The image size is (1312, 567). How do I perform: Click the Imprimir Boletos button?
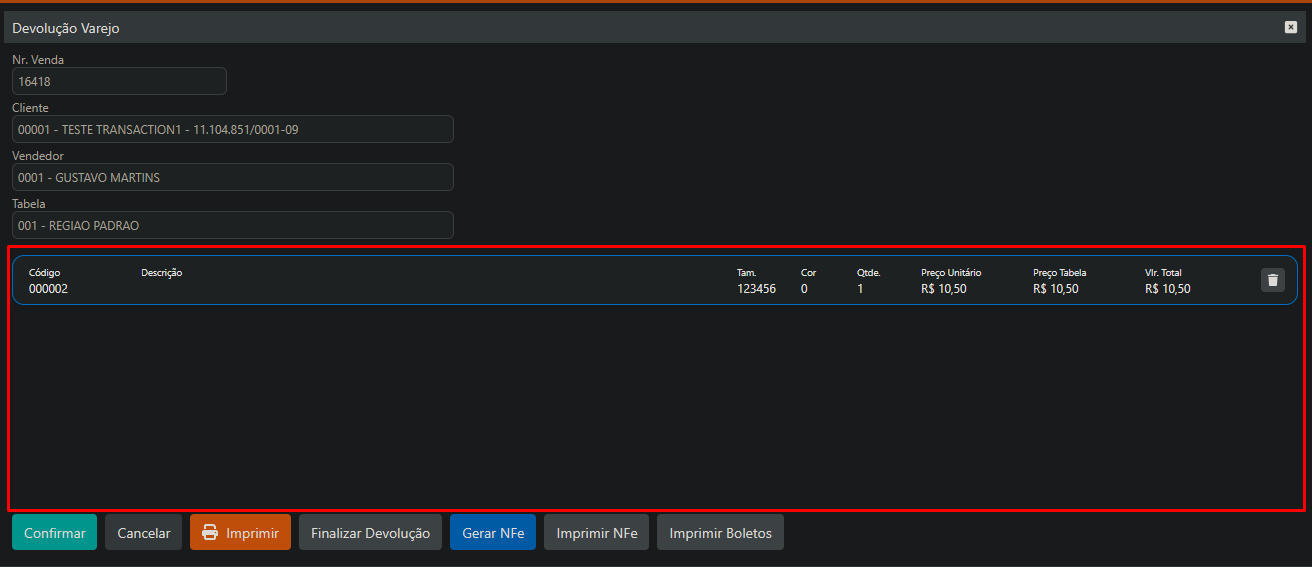pos(720,532)
